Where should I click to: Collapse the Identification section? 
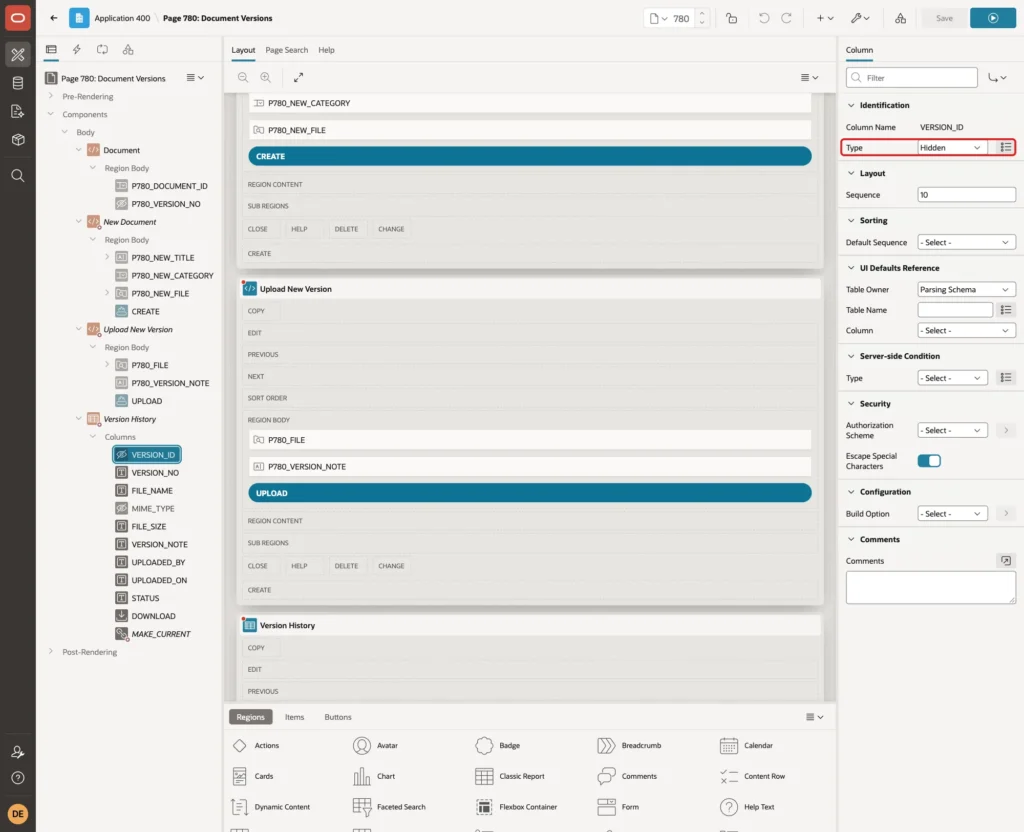coord(851,105)
